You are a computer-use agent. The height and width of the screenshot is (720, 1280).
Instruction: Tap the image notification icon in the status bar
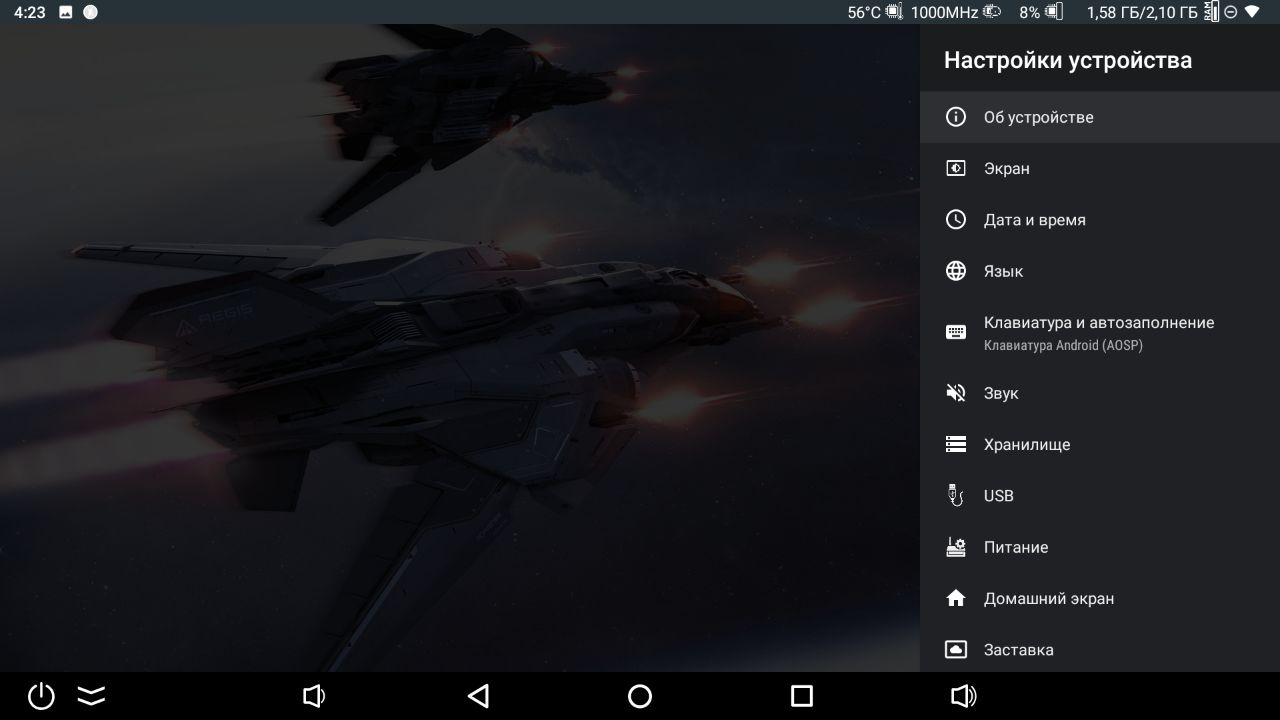tap(66, 12)
